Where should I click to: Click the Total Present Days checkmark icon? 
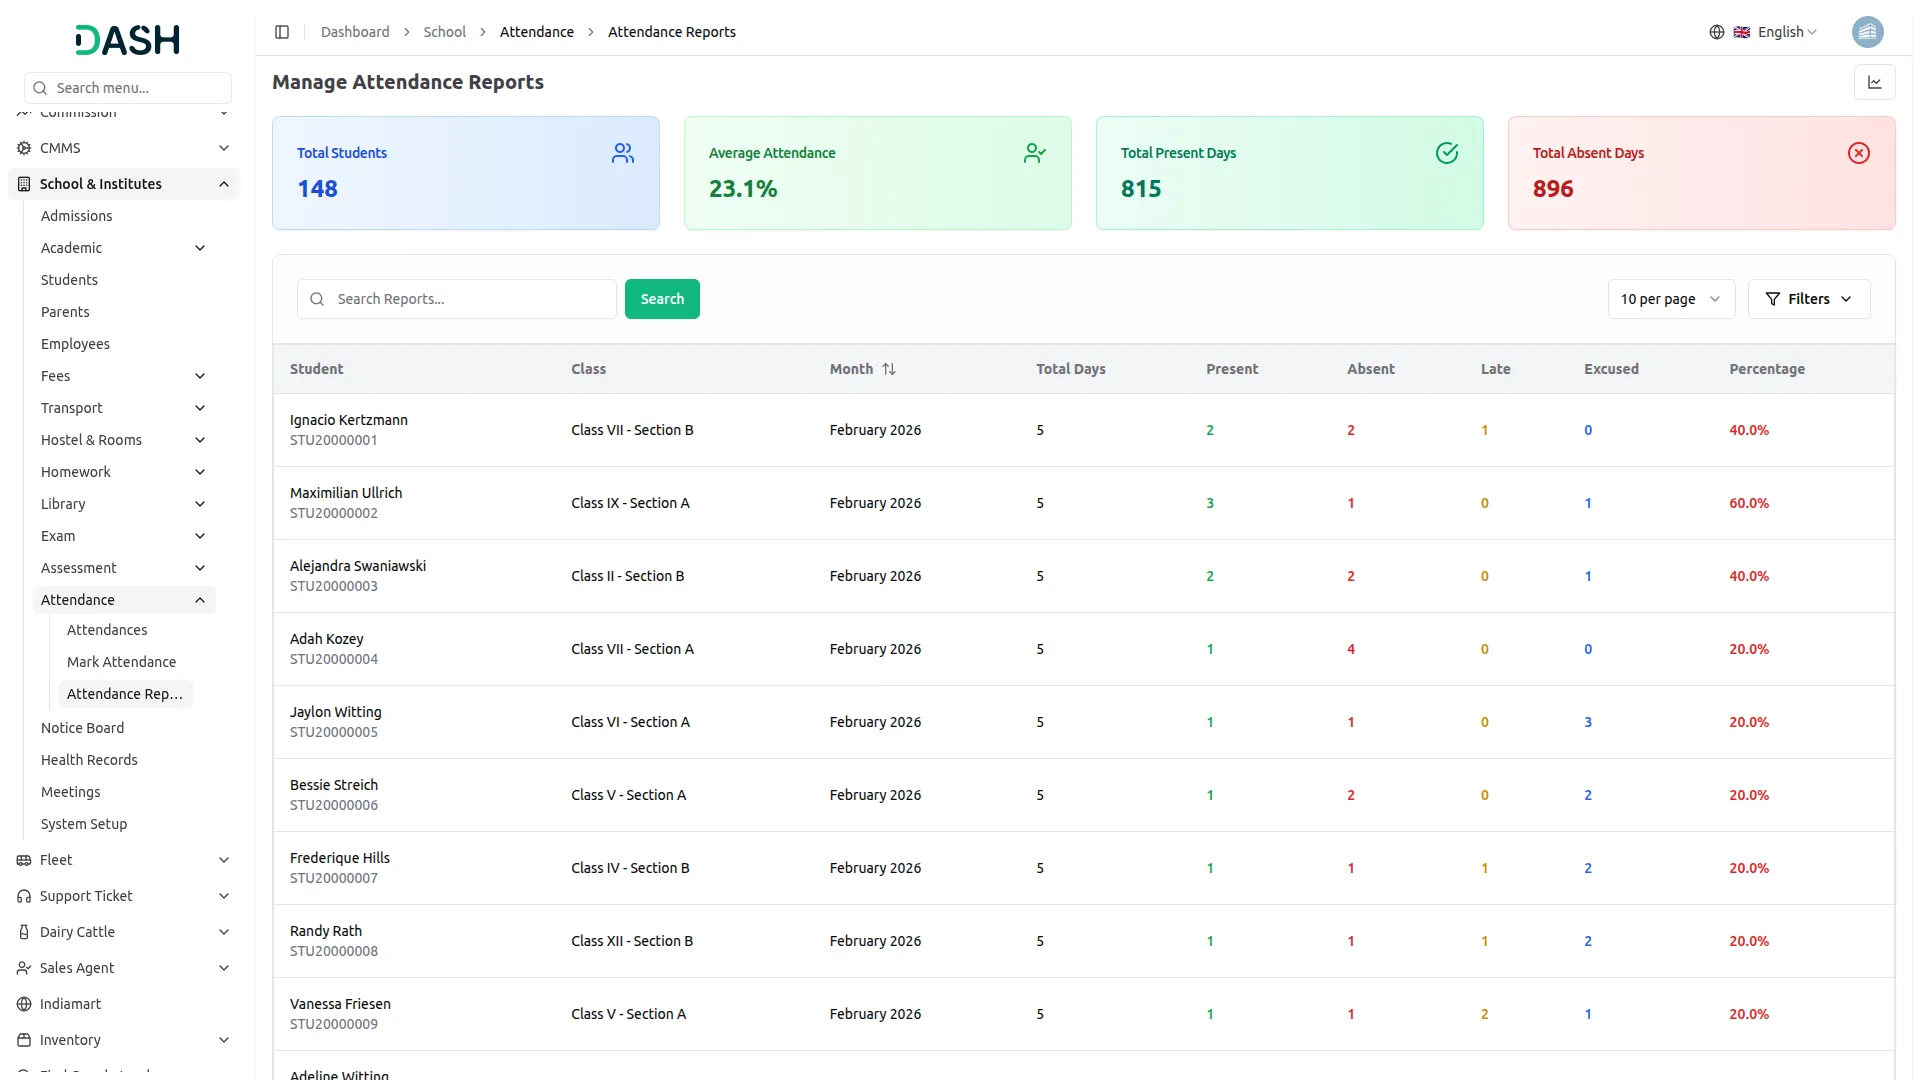point(1446,153)
